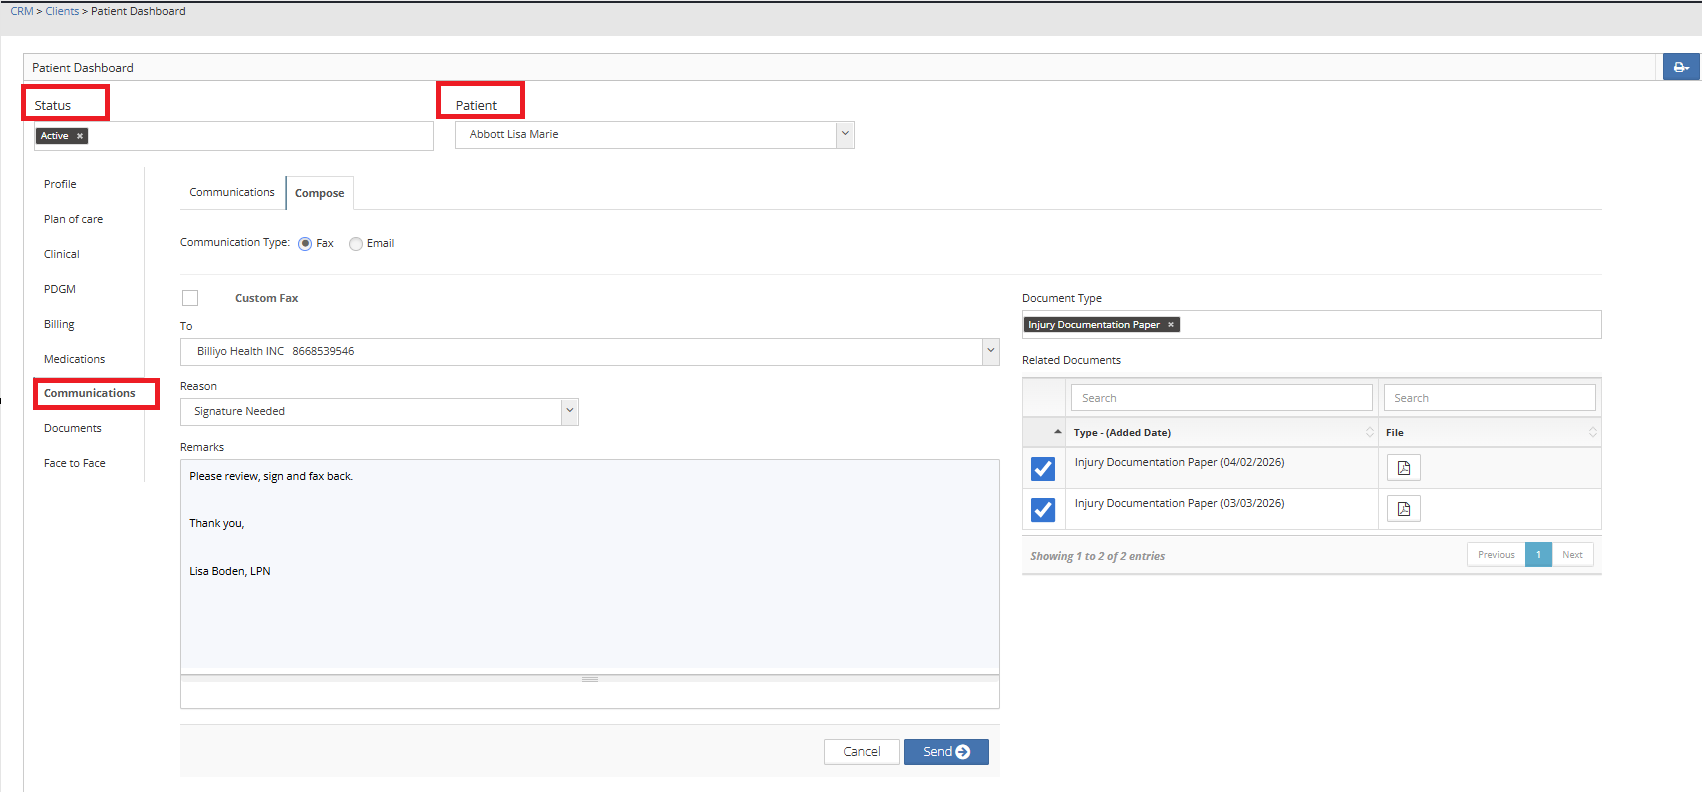Screen dimensions: 1702x792
Task: Open the To recipient dropdown
Action: coord(990,351)
